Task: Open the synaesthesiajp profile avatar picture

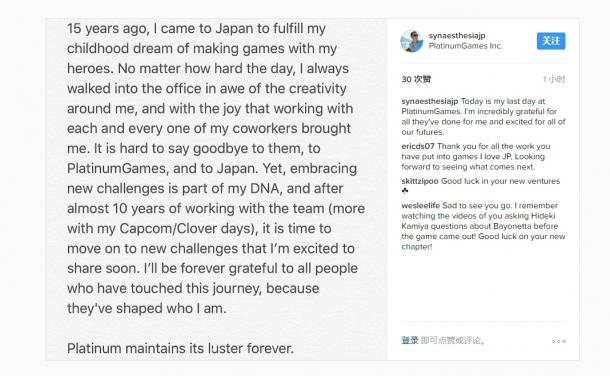Action: (x=412, y=41)
